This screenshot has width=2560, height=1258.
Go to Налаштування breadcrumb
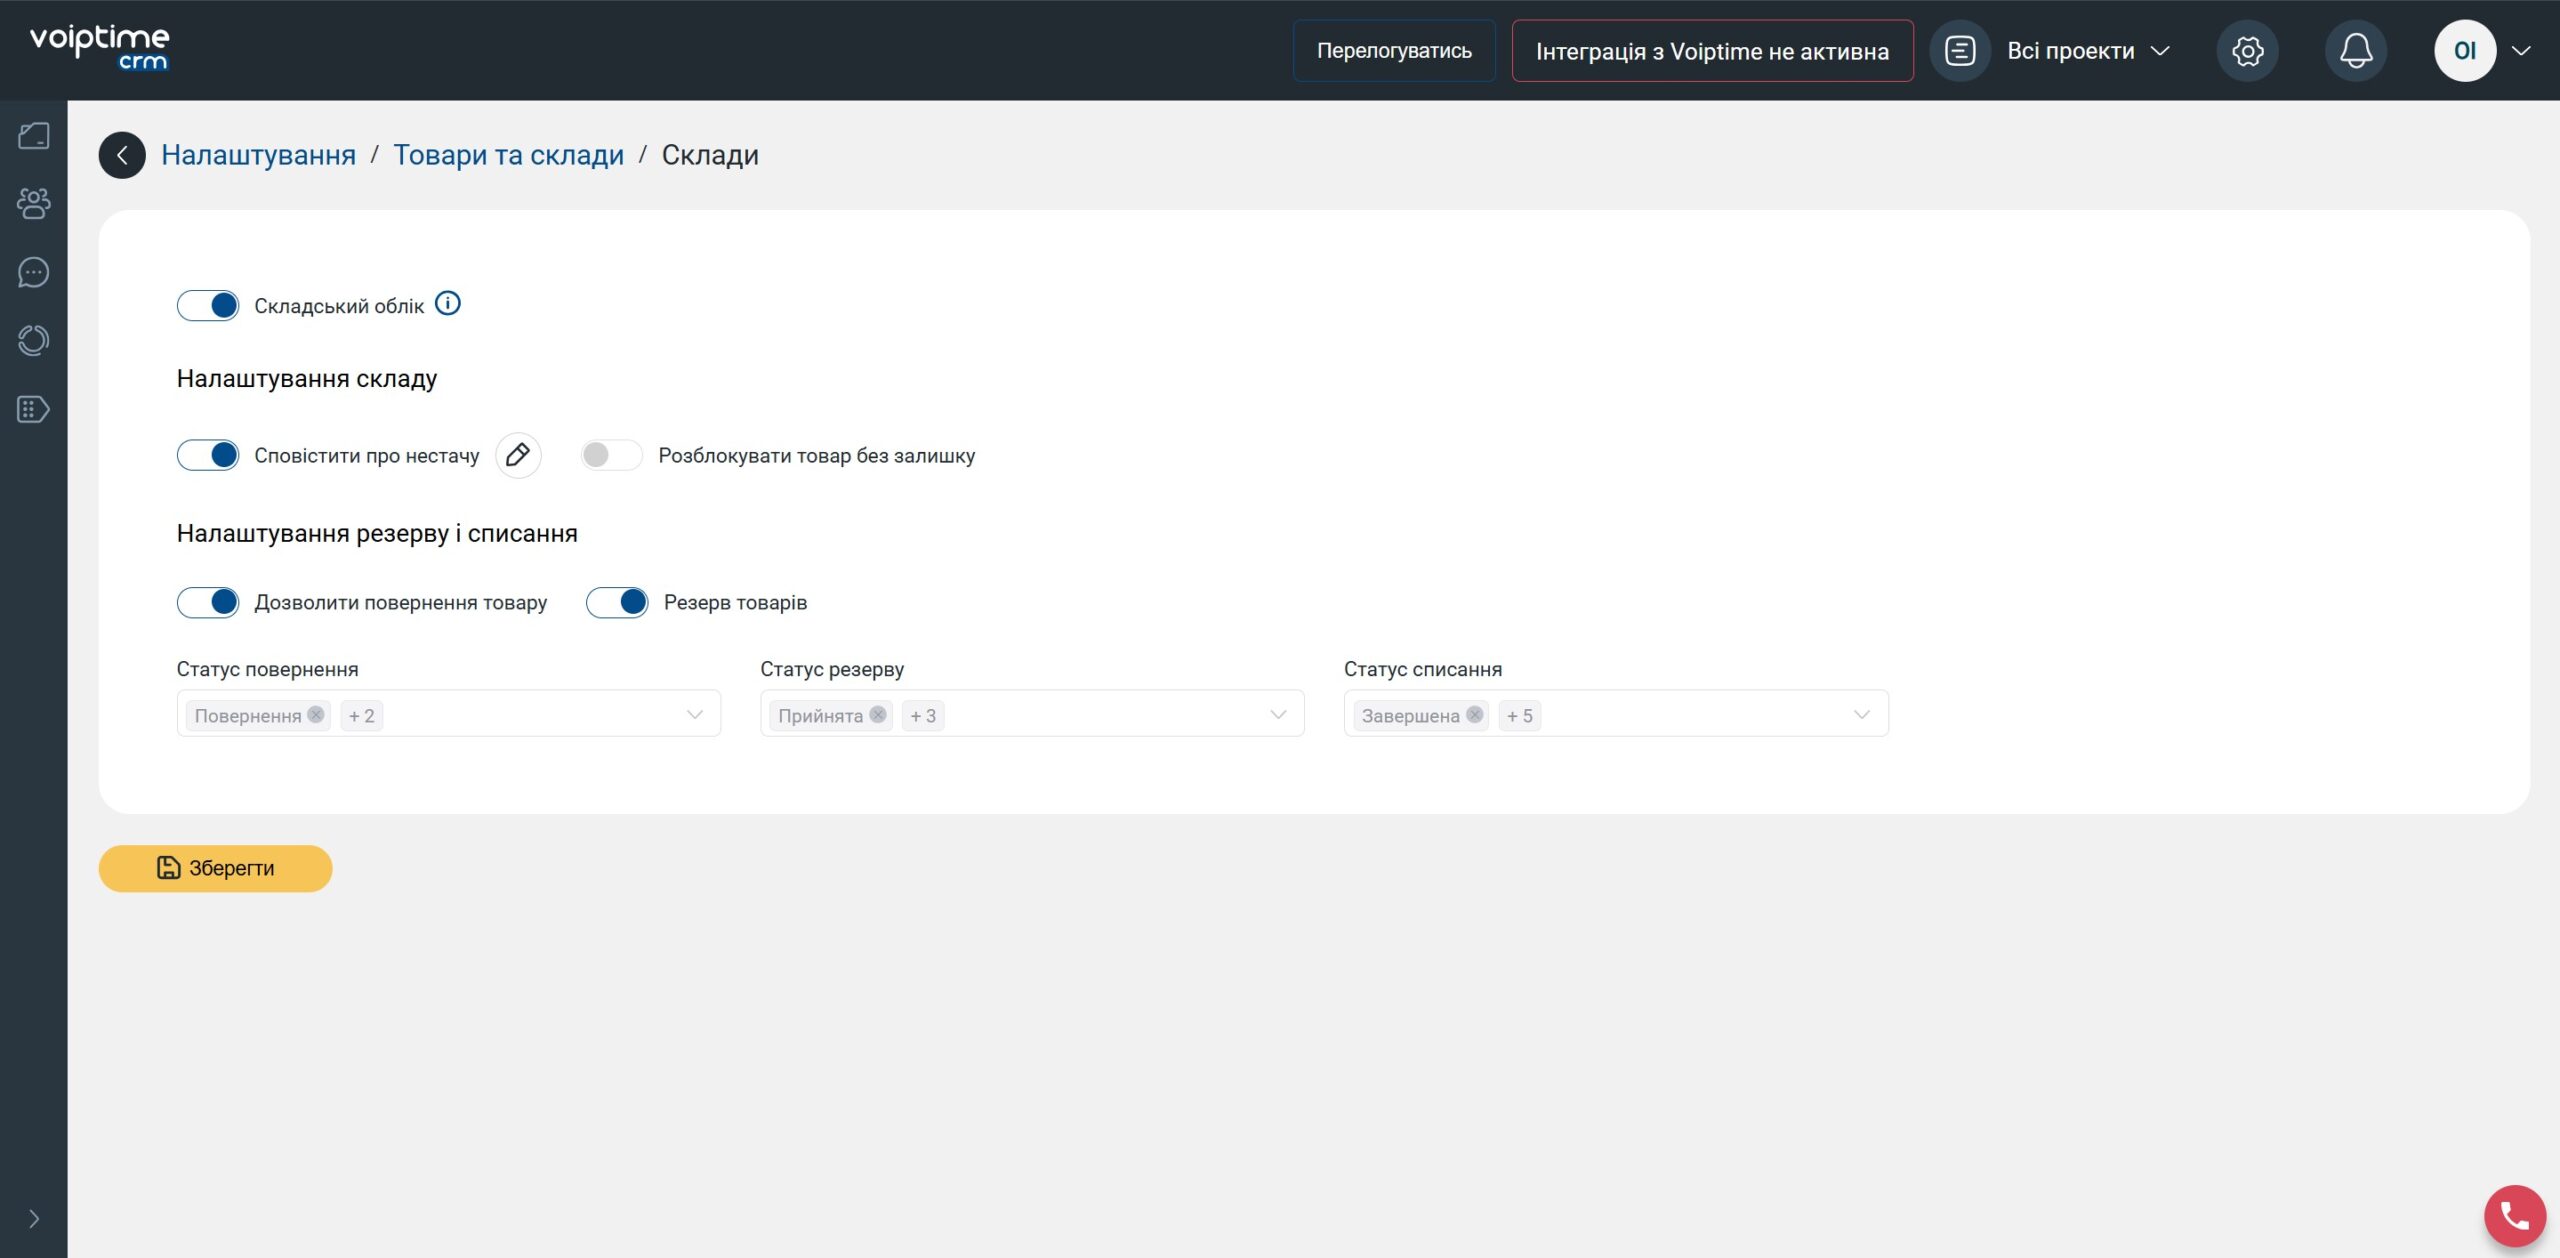point(258,155)
